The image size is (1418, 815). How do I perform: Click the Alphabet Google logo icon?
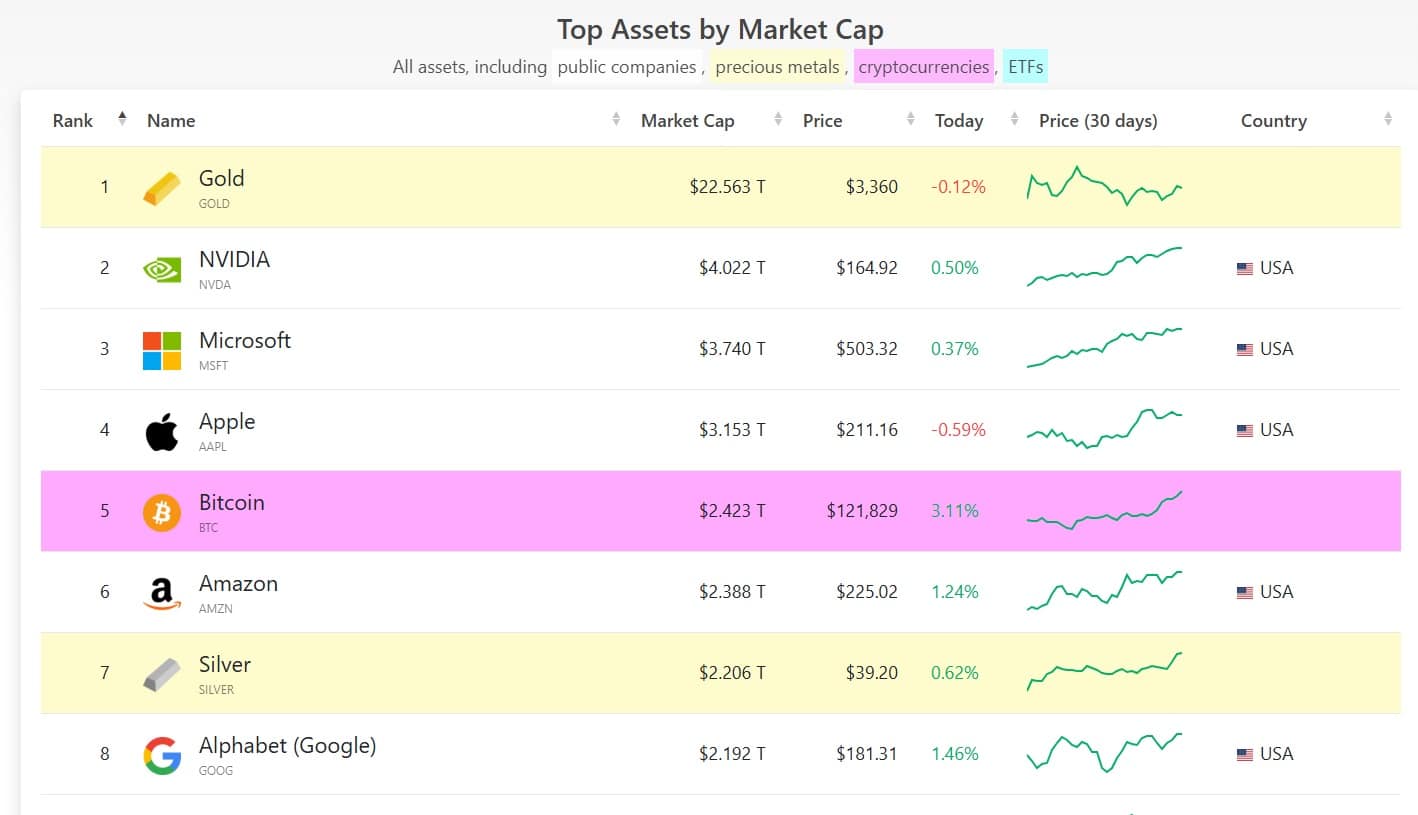pos(162,756)
